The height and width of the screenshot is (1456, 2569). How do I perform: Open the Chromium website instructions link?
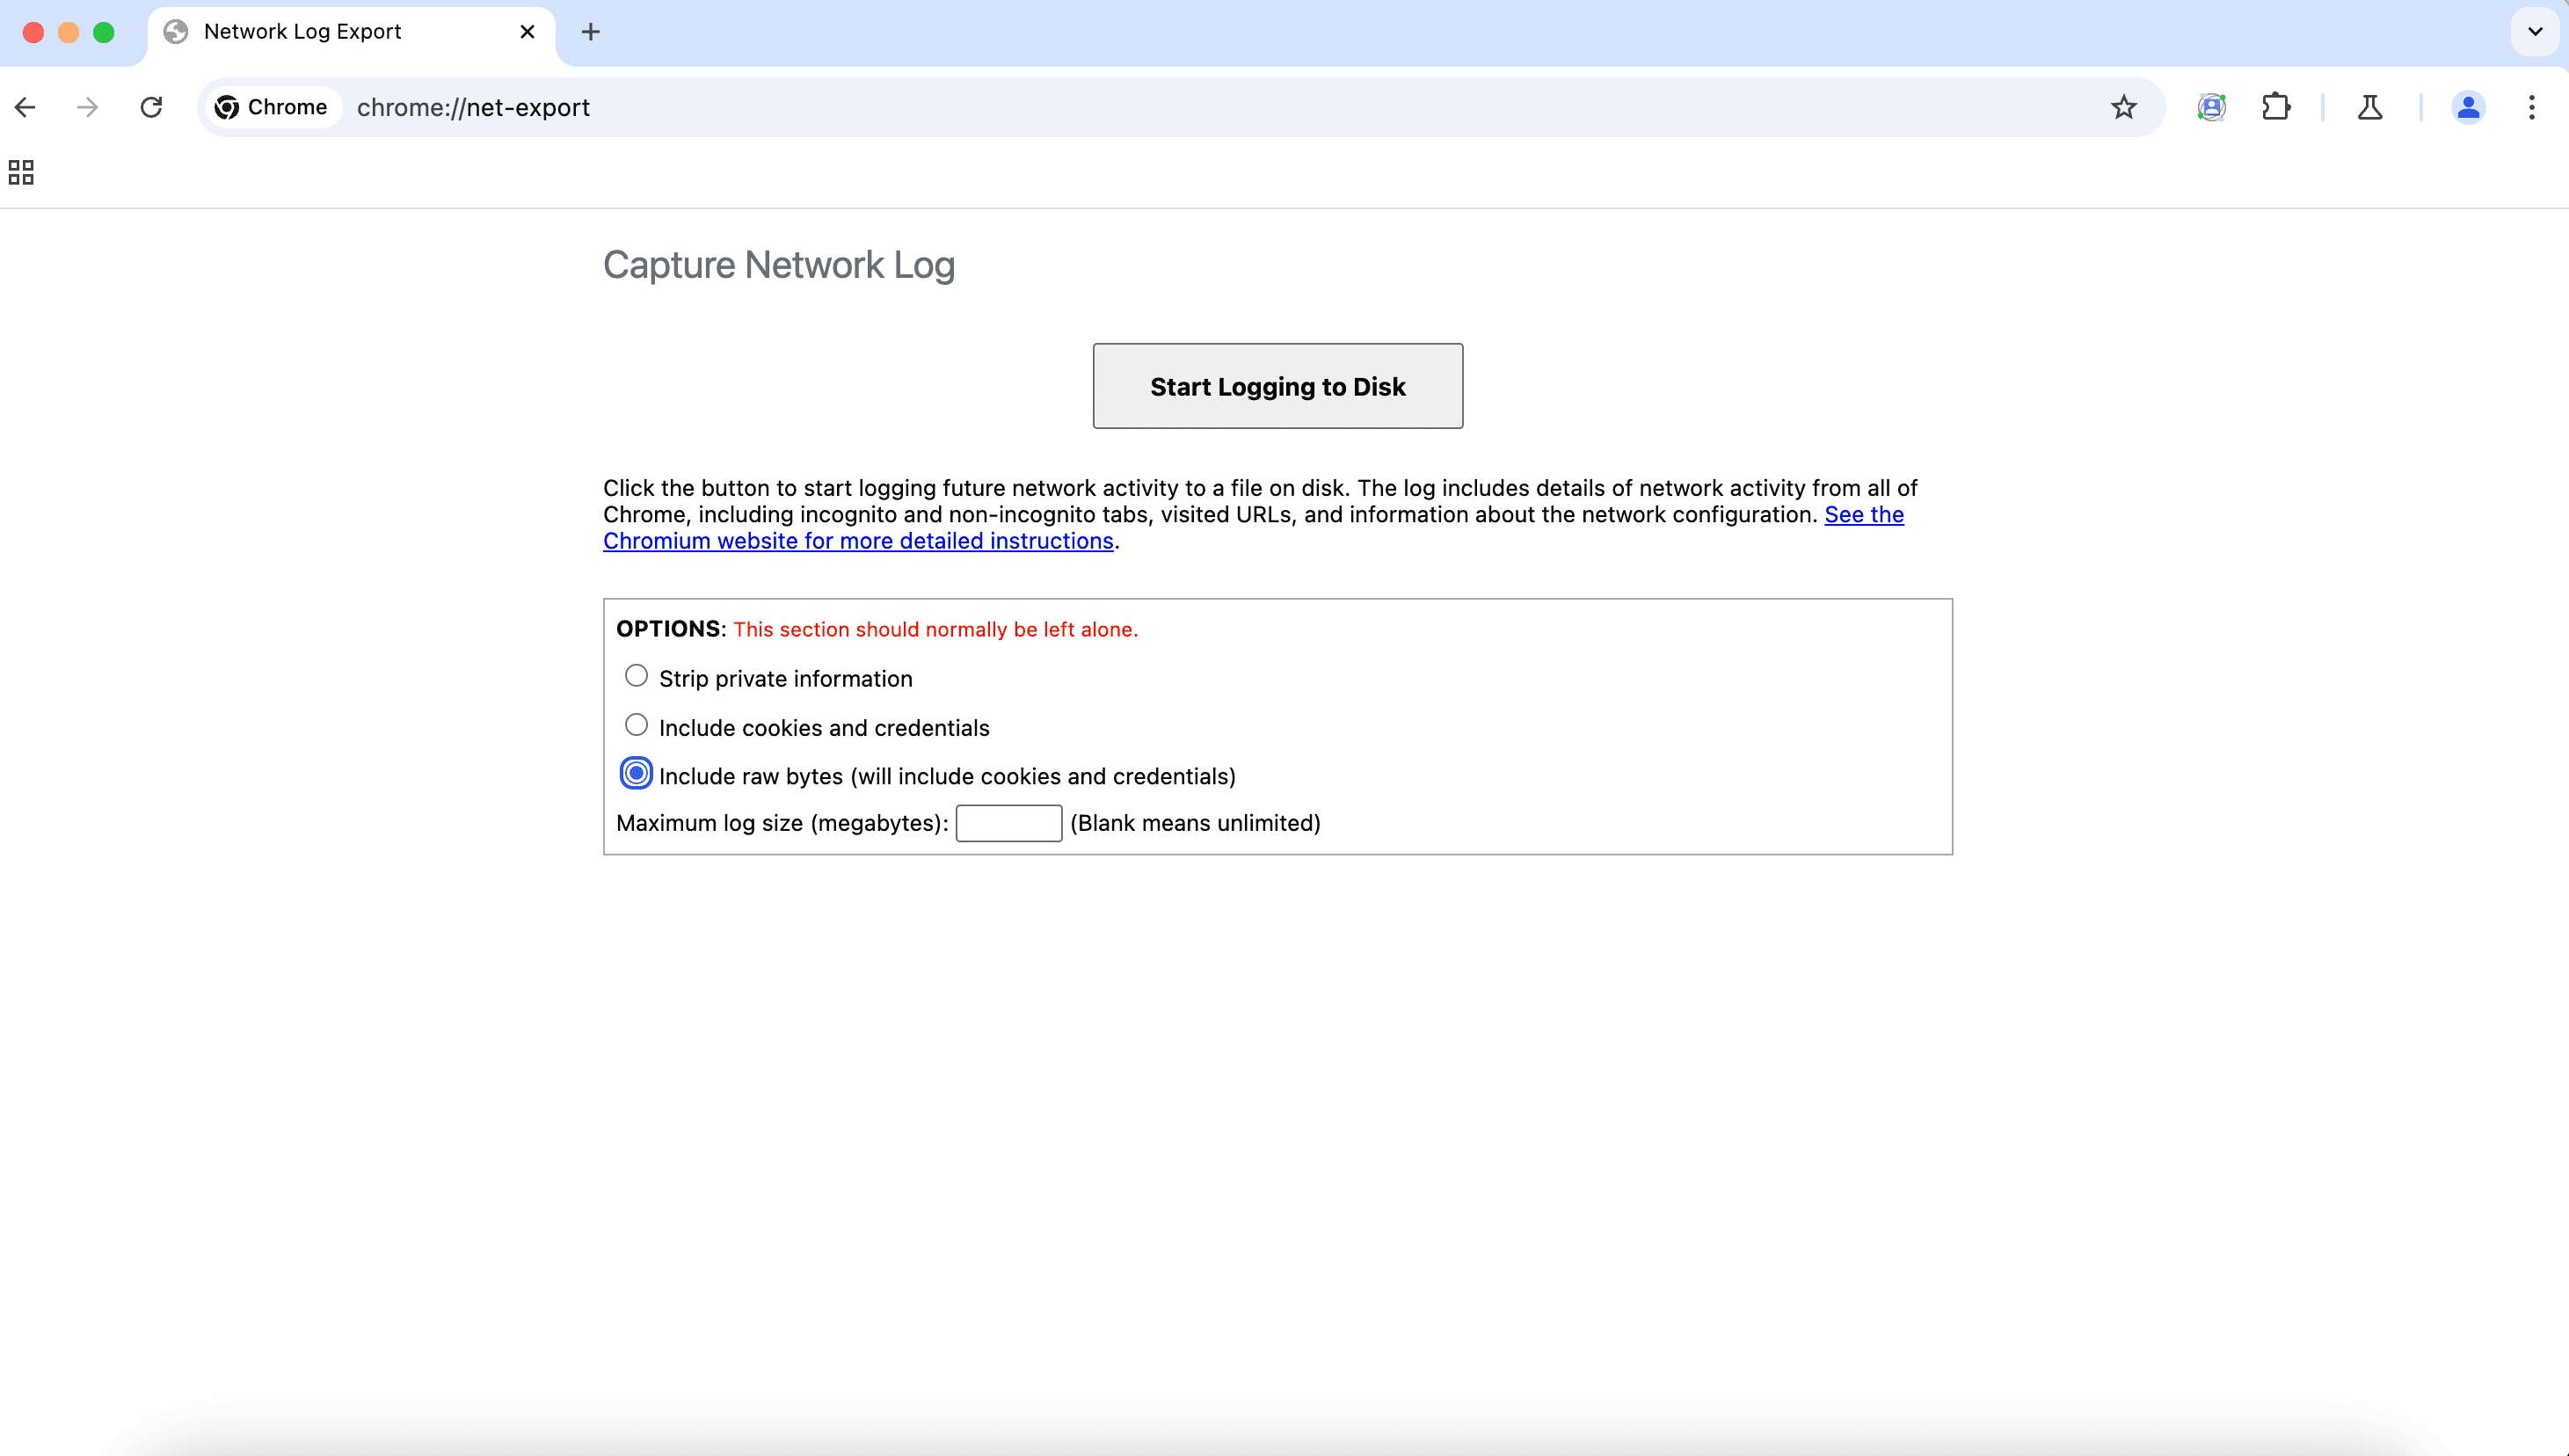(855, 540)
